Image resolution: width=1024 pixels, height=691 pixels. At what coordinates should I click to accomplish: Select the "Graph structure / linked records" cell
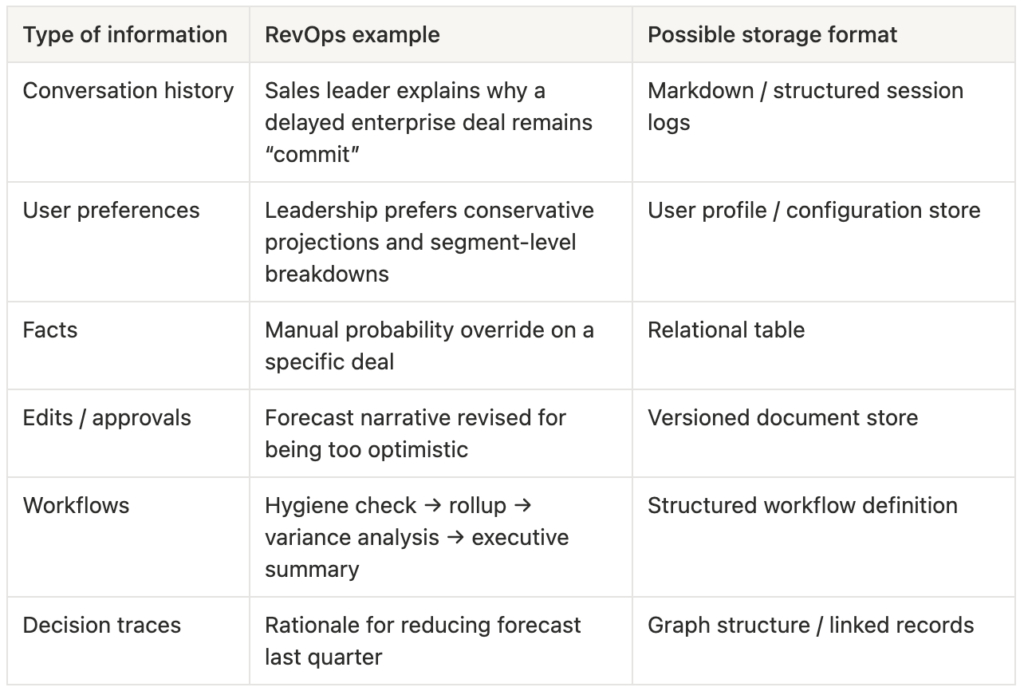(810, 625)
